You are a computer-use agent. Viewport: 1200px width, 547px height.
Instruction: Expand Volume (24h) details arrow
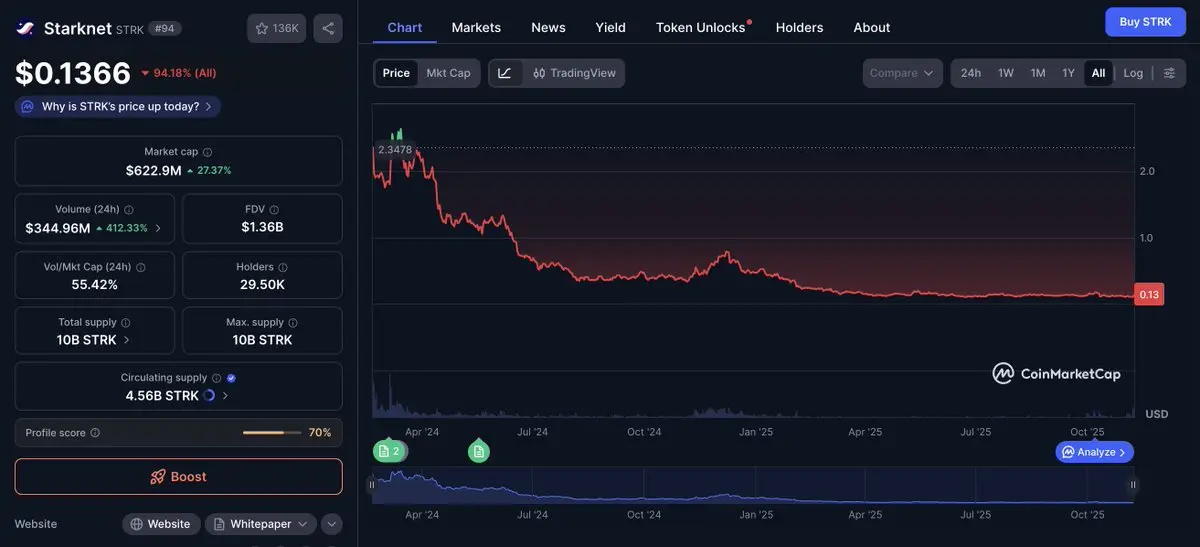pos(158,228)
